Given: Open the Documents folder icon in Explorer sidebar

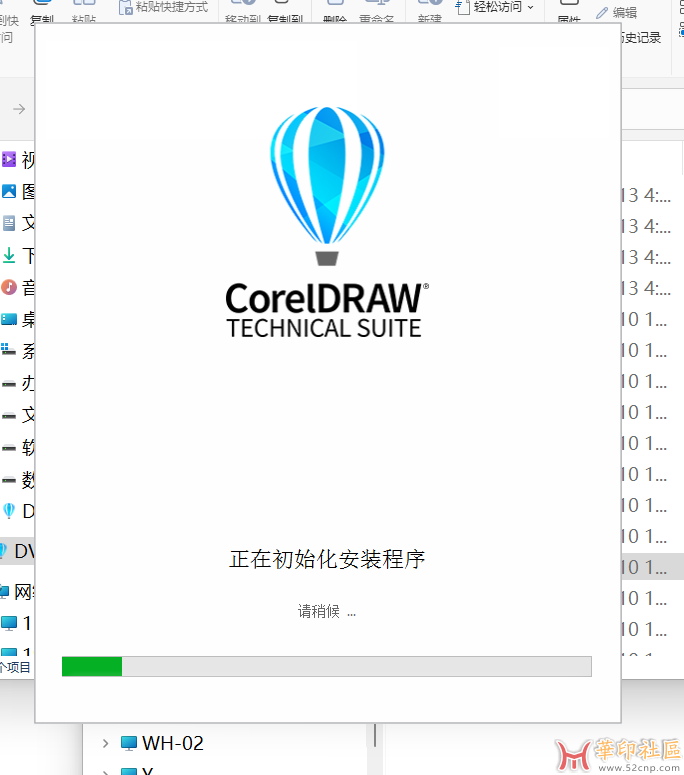Looking at the screenshot, I should pos(9,223).
